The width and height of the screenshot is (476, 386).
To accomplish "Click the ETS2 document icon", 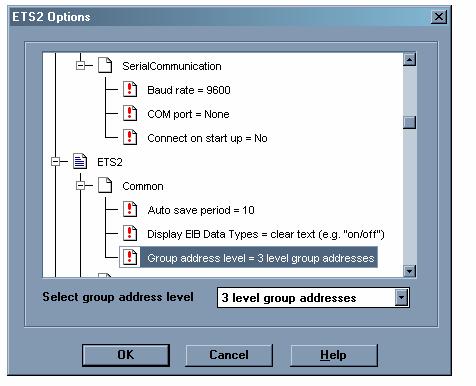I will tap(80, 162).
